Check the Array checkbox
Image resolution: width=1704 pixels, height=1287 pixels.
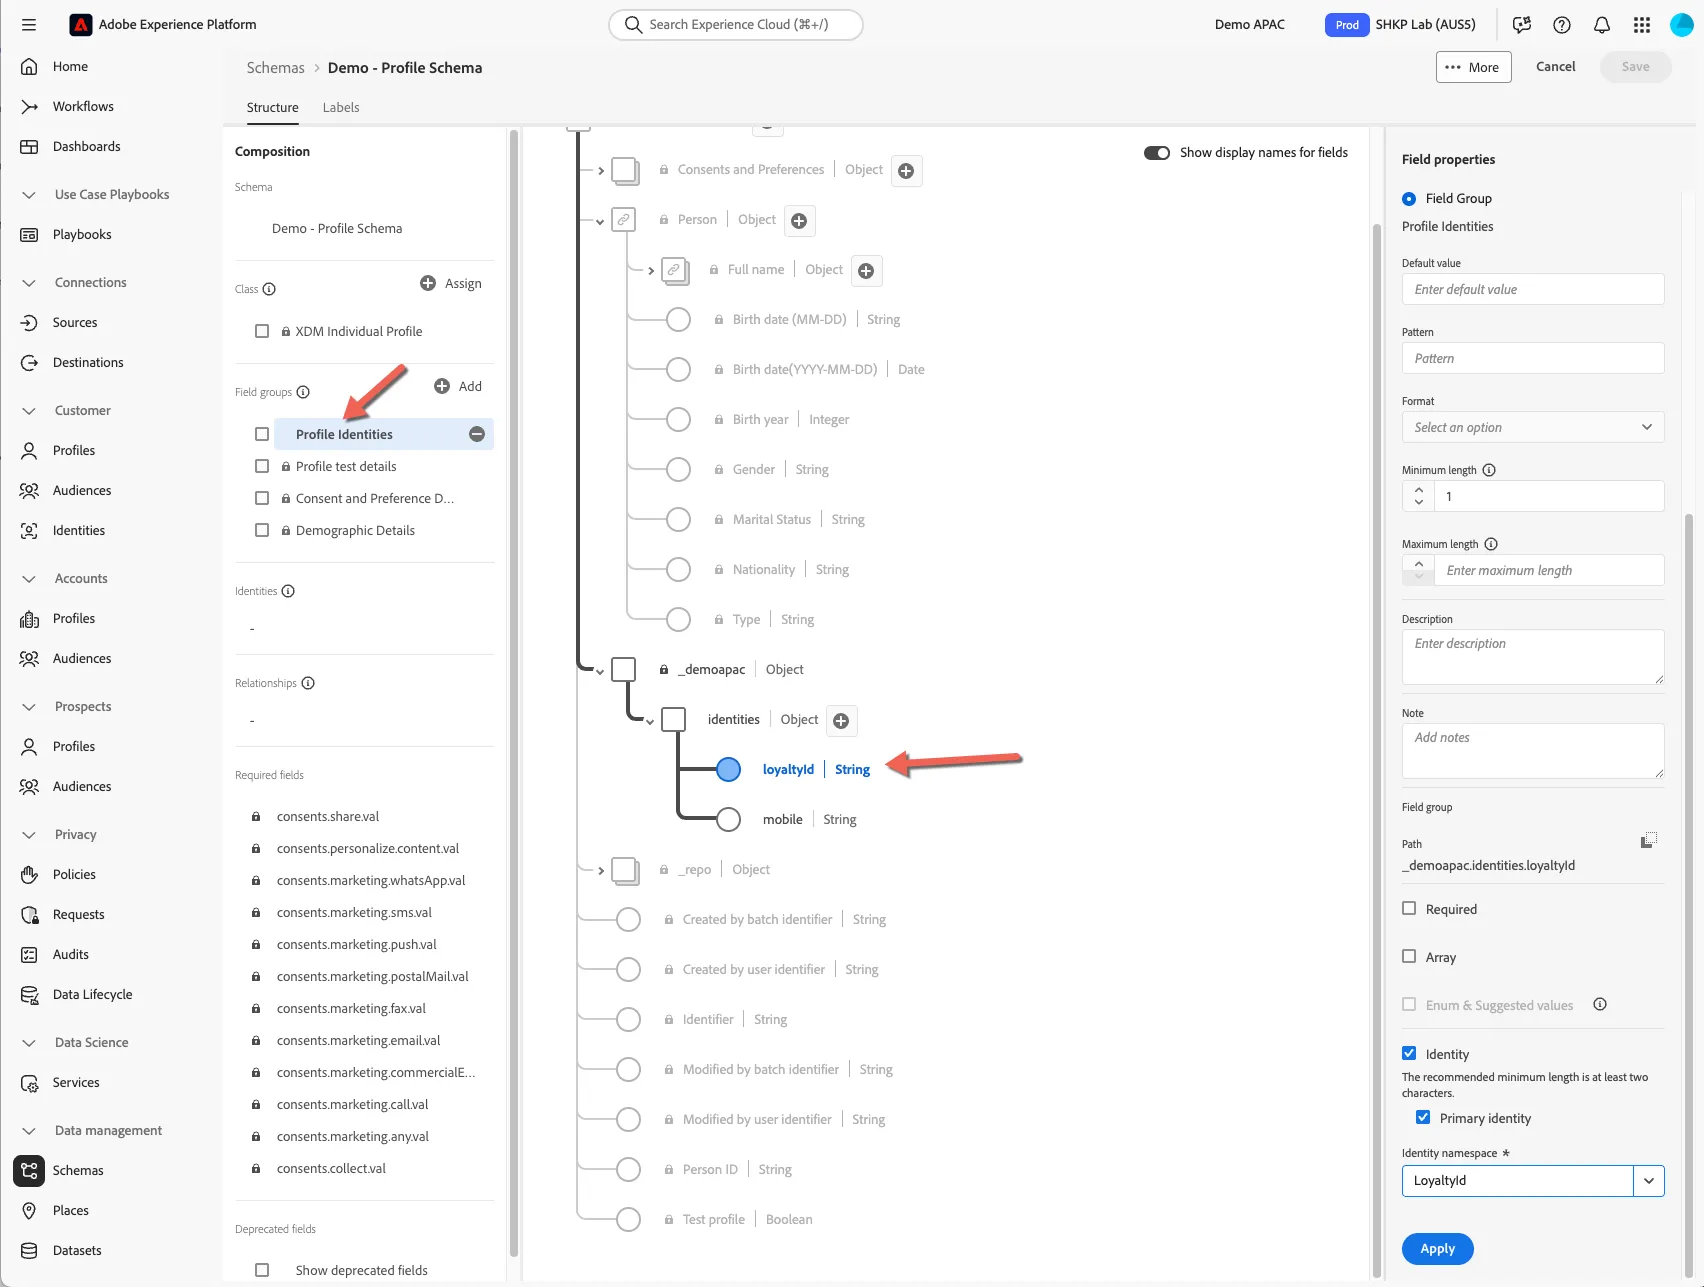coord(1409,956)
